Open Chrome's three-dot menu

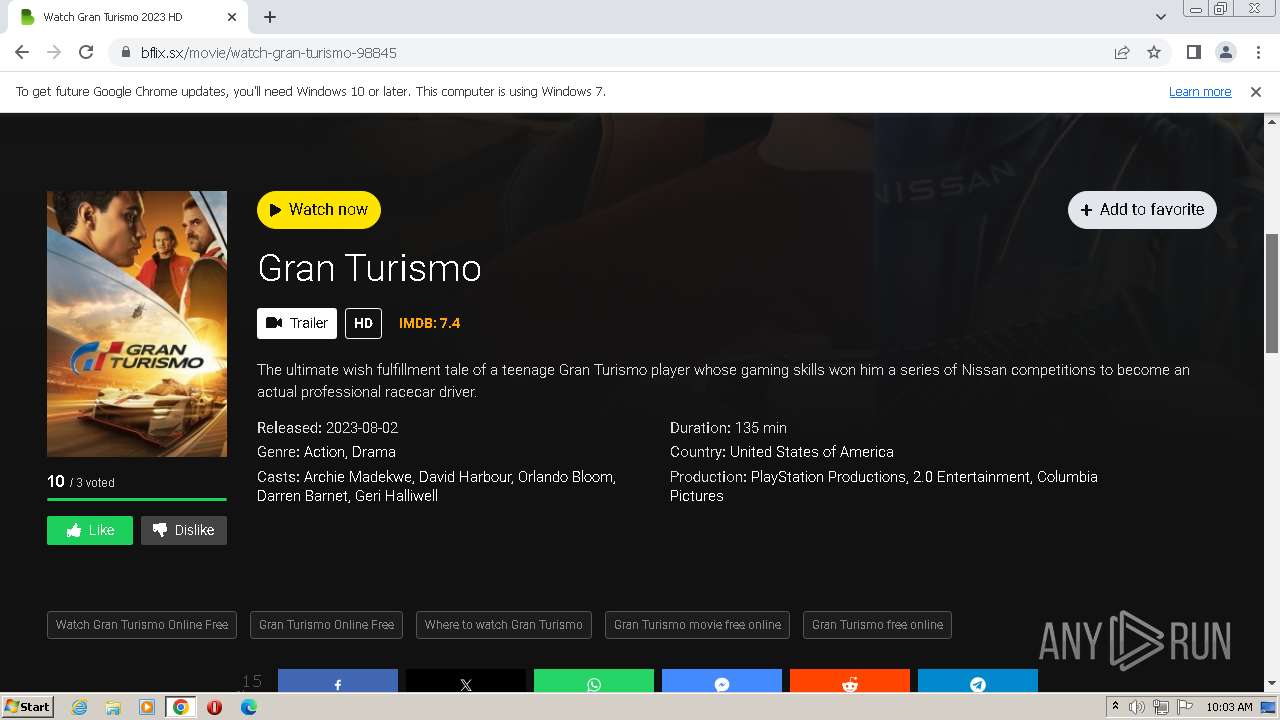(x=1258, y=52)
